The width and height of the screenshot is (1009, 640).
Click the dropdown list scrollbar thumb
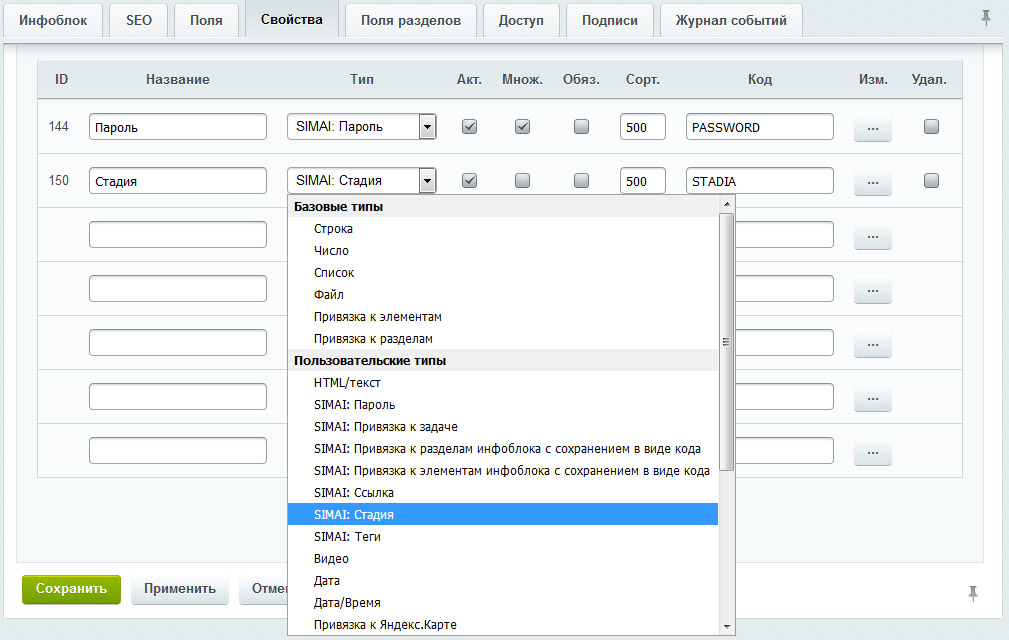tap(727, 340)
